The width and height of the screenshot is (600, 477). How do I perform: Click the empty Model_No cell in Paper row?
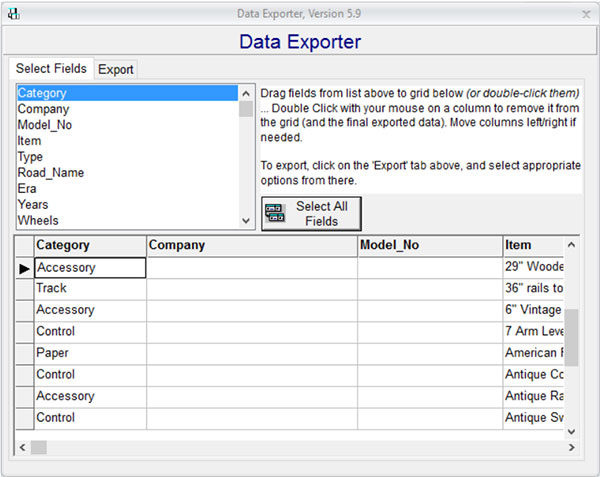(x=430, y=354)
